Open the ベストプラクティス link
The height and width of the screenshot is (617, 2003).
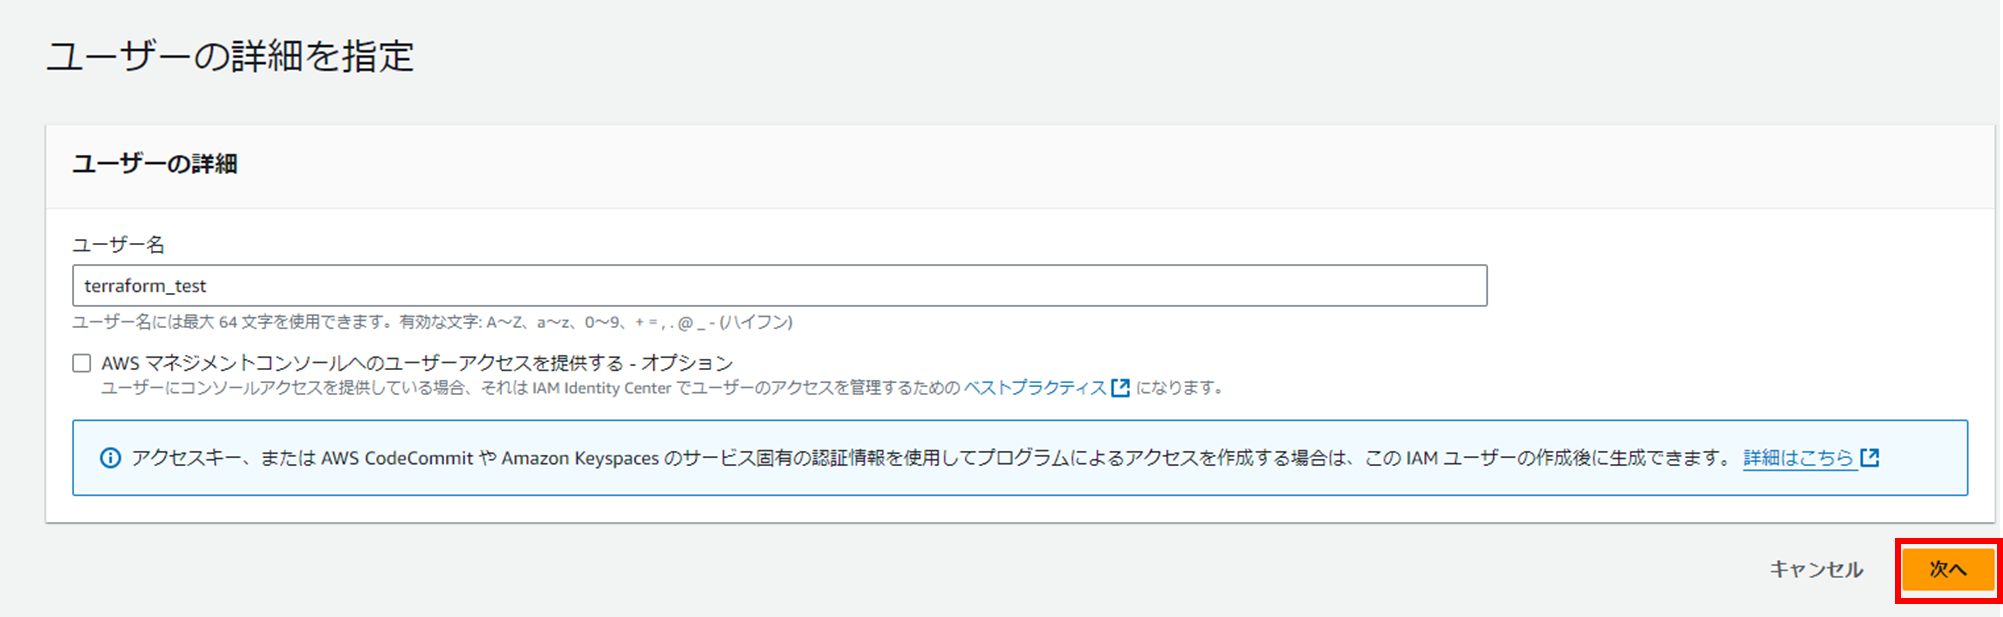coord(1034,388)
